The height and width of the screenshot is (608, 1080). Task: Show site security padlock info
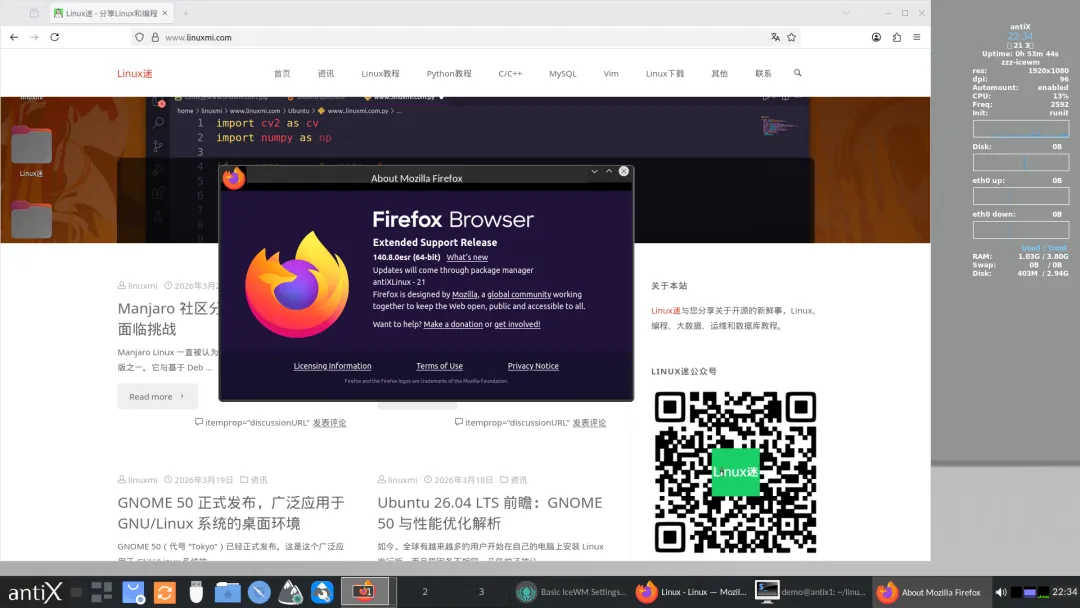point(155,37)
